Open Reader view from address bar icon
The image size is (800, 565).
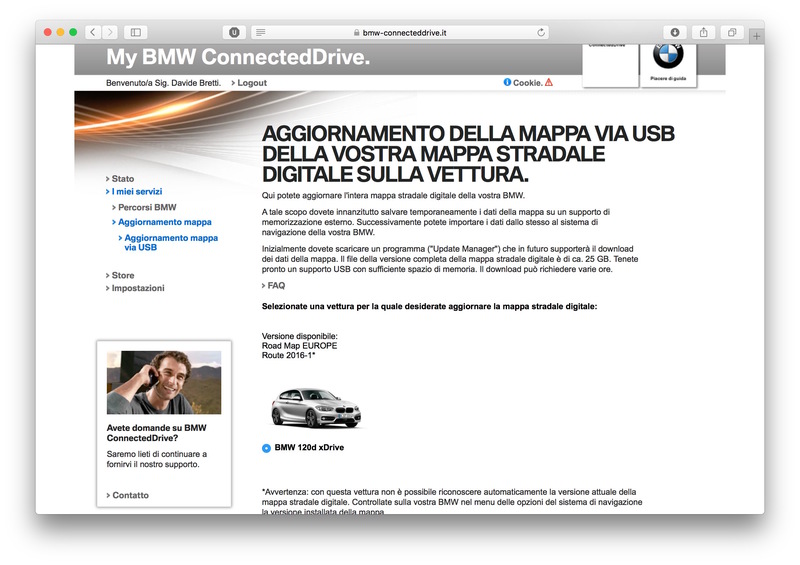[261, 32]
